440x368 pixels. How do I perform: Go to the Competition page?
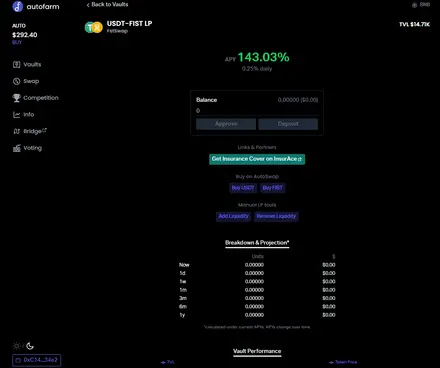tap(35, 98)
